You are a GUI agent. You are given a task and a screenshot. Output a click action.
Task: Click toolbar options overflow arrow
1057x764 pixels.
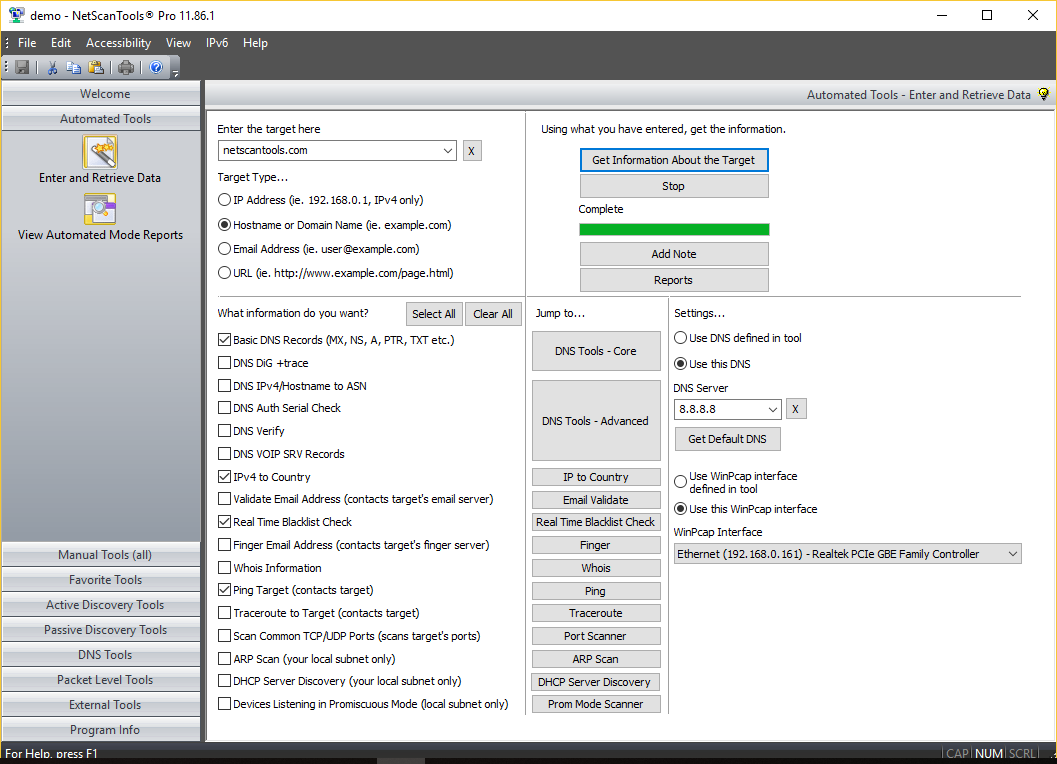click(175, 71)
